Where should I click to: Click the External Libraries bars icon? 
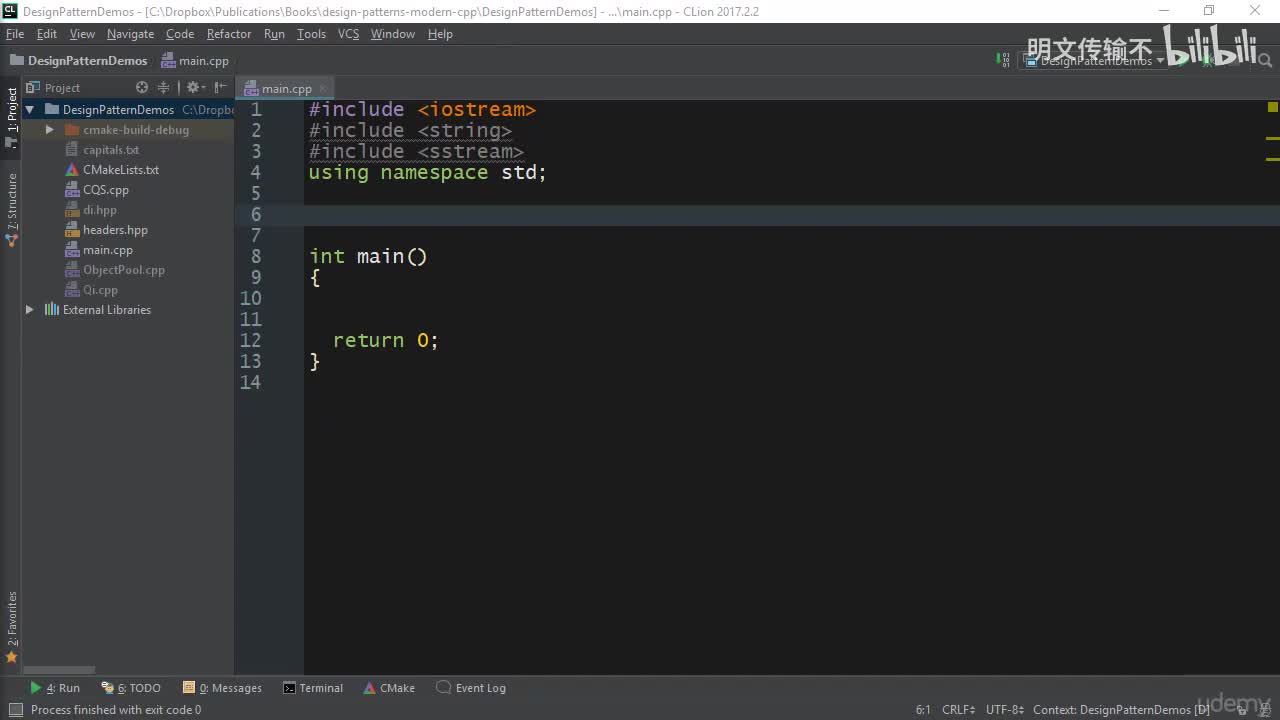tap(52, 310)
